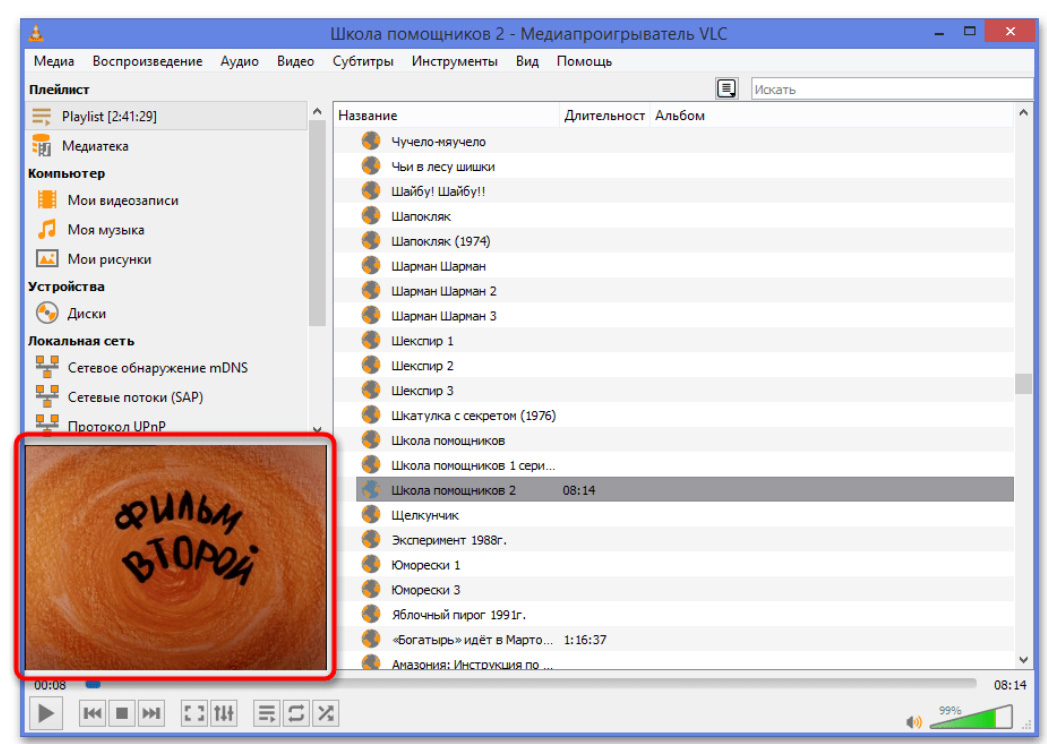Skip to the next track
Viewport: 1047px width, 744px height.
[x=150, y=713]
